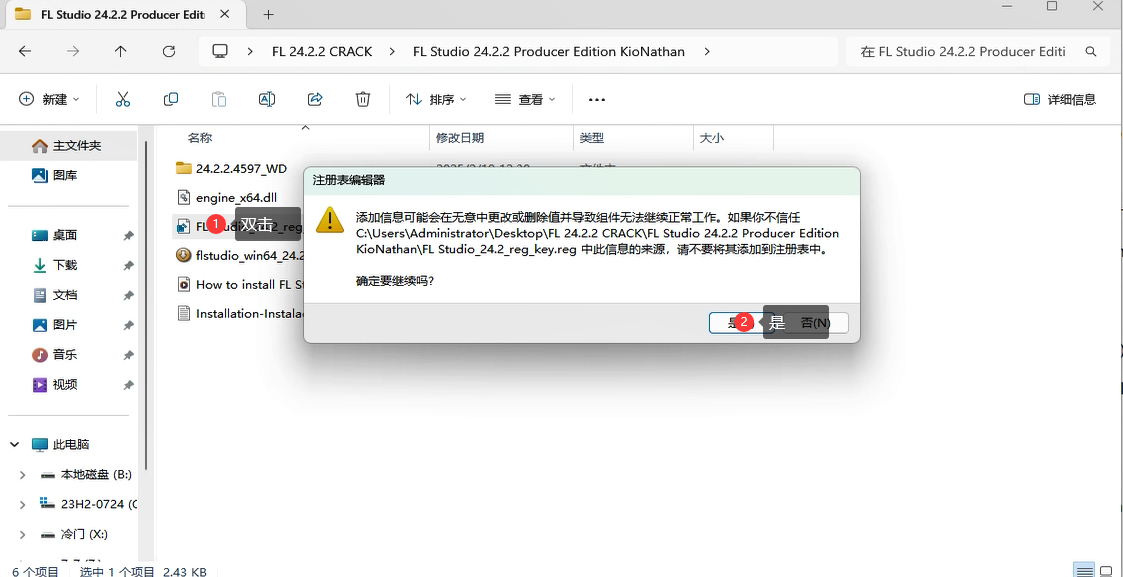Click the Cut scissors icon
This screenshot has width=1123, height=577.
pyautogui.click(x=122, y=100)
